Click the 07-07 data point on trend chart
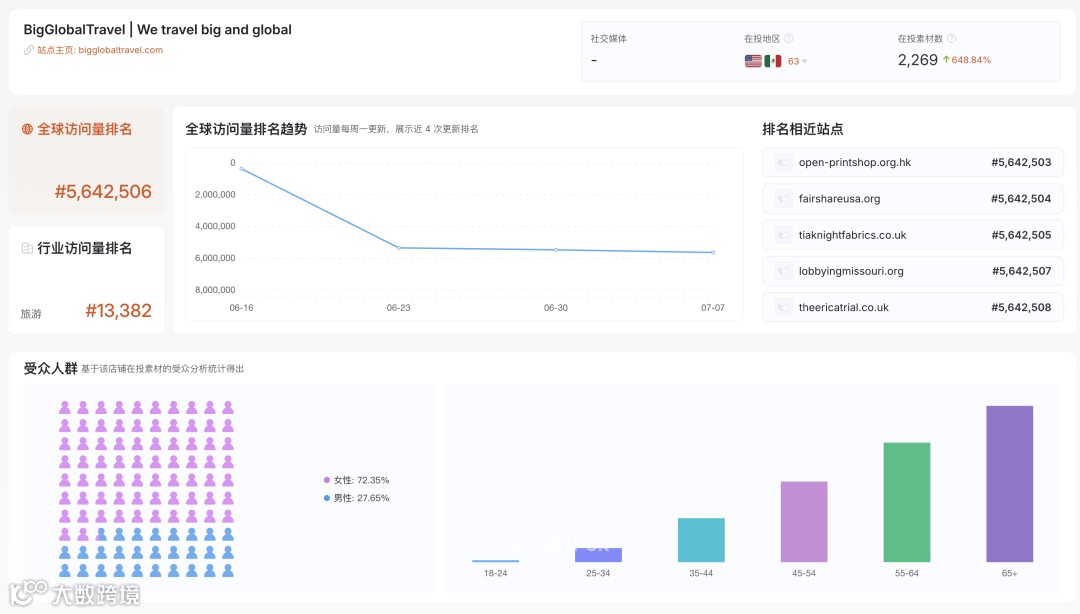The image size is (1080, 614). click(713, 252)
